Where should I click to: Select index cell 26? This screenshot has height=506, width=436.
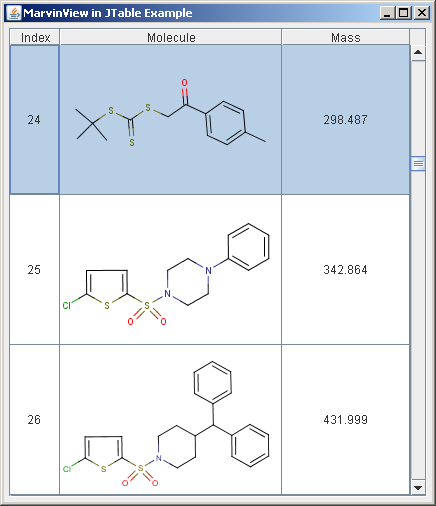coord(35,420)
